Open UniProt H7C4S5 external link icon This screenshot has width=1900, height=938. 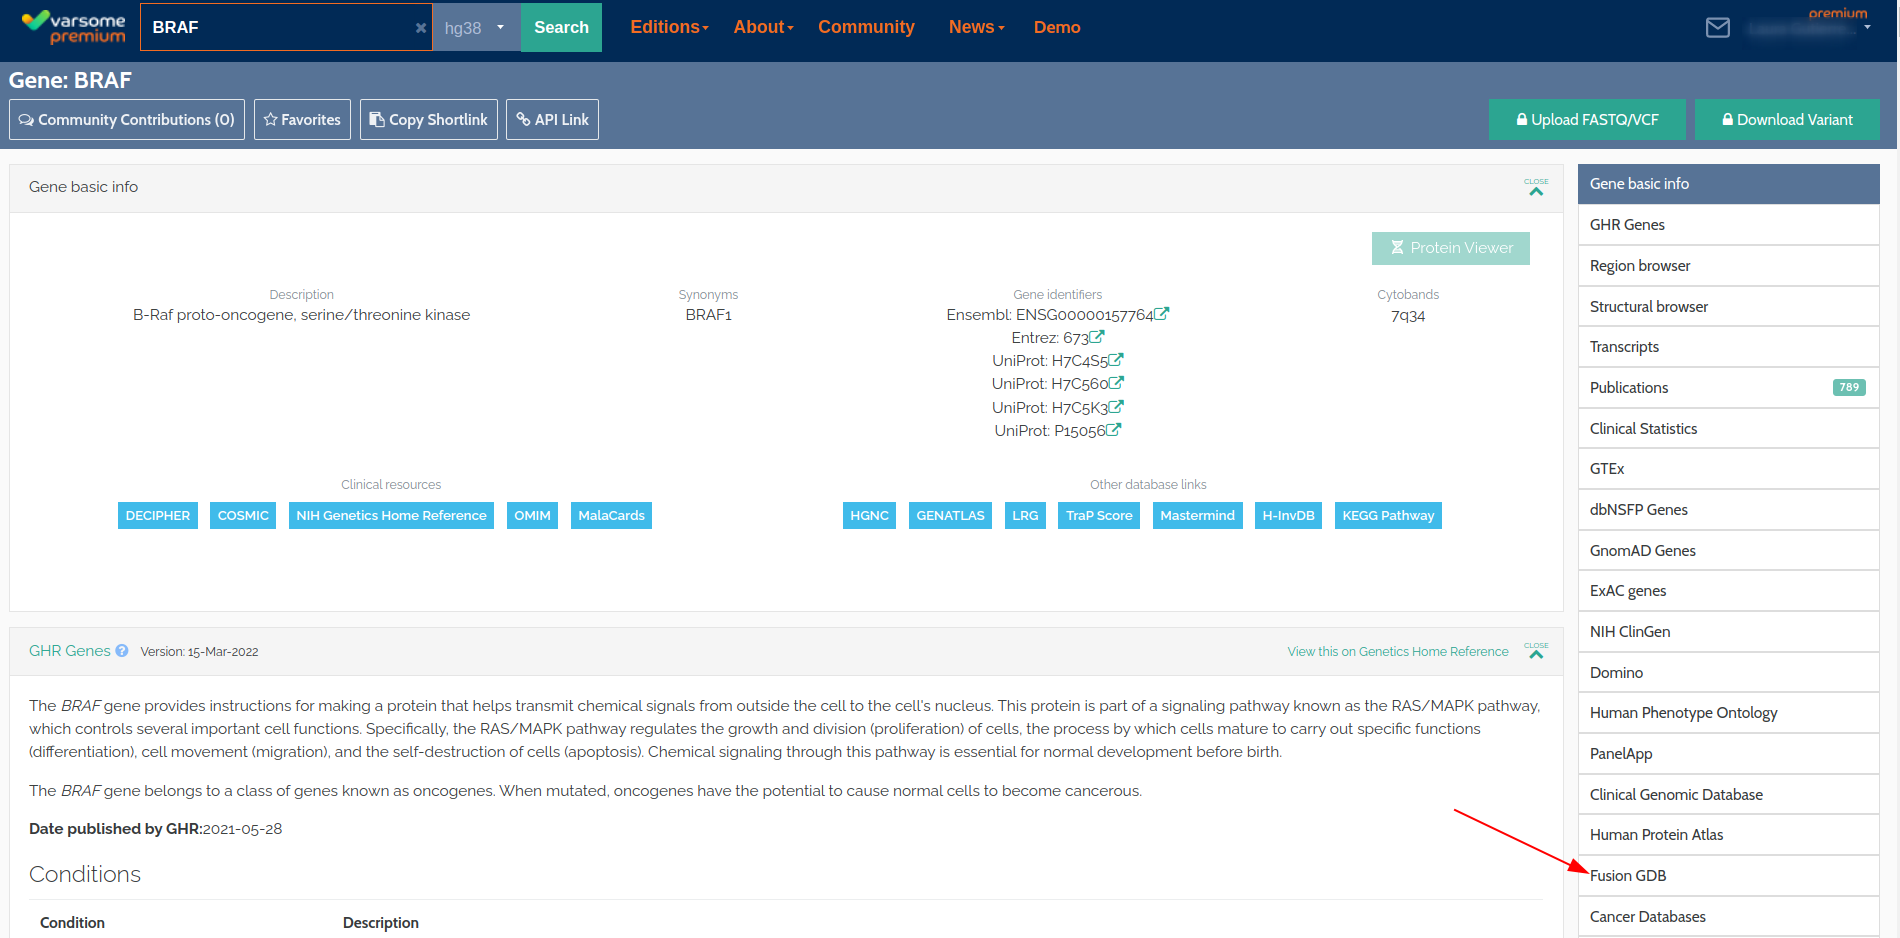(1117, 360)
